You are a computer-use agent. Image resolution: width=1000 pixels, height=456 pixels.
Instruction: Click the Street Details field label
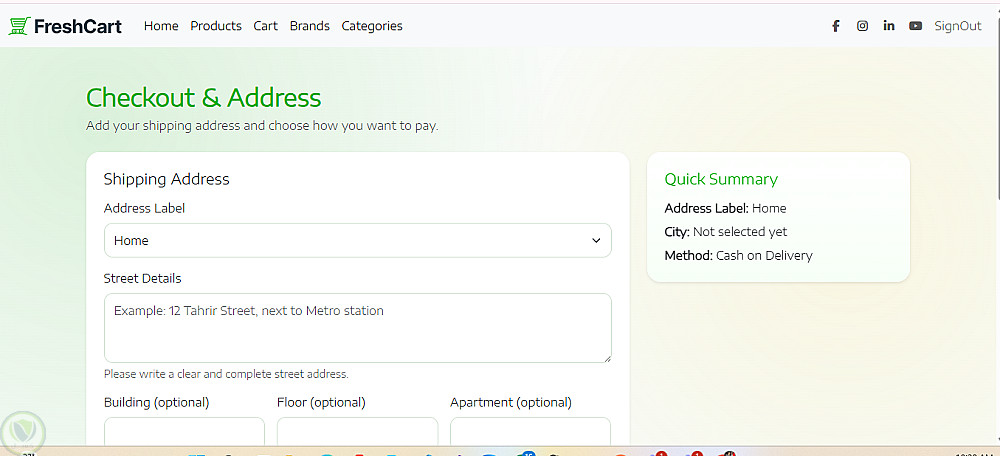point(143,278)
